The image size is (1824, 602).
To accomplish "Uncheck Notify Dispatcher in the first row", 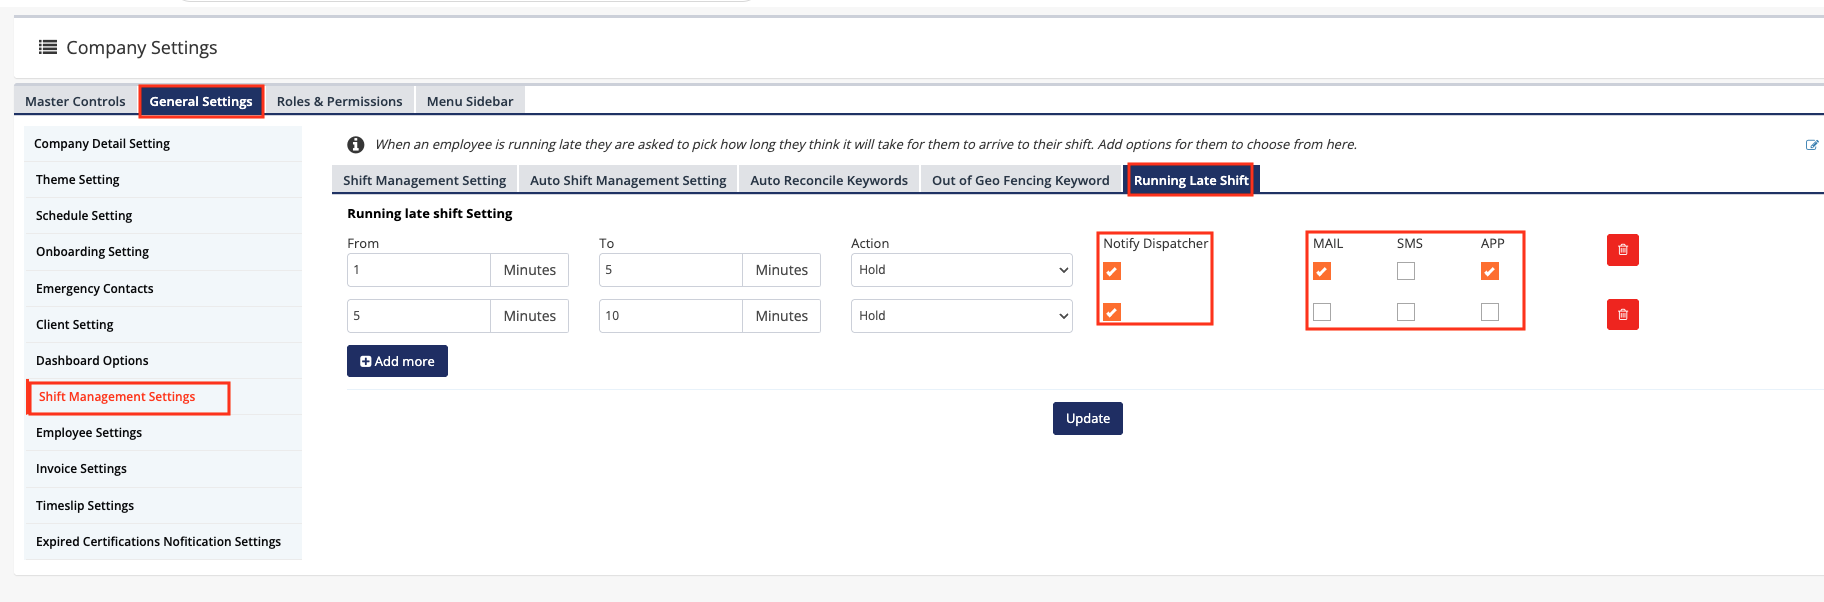I will click(1112, 271).
